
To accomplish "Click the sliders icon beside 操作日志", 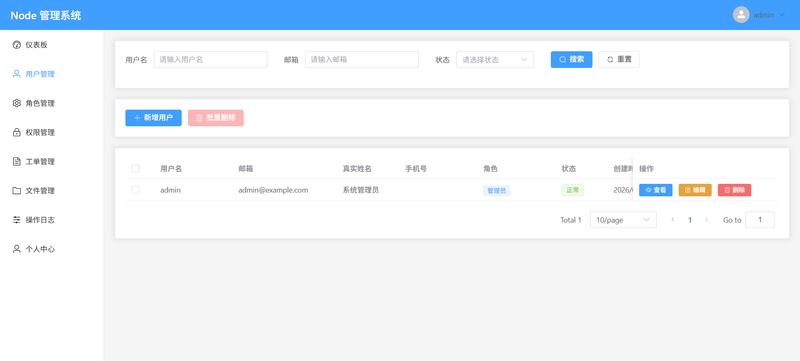I will 16,220.
